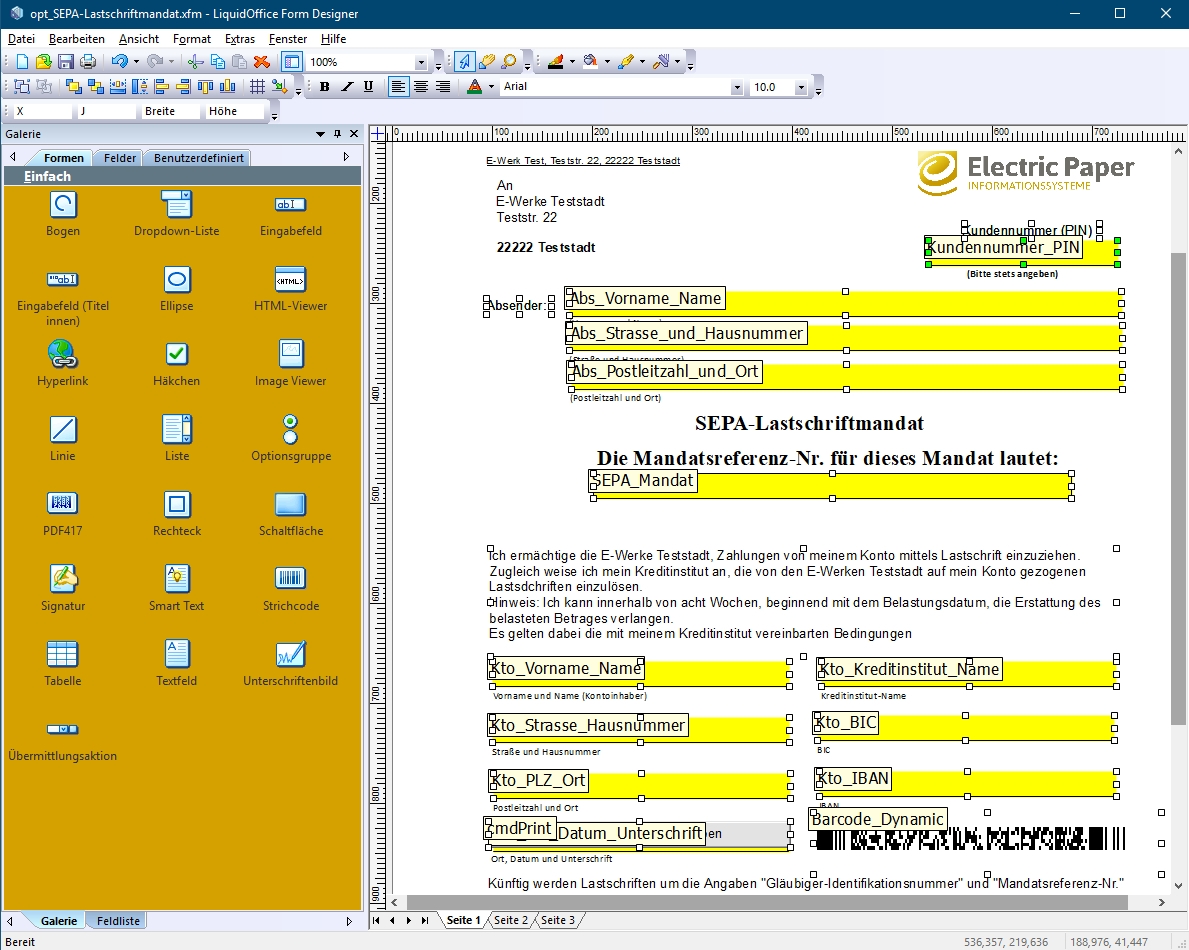Pick the PDF417 barcode gallery item
Image resolution: width=1189 pixels, height=950 pixels.
(x=63, y=515)
